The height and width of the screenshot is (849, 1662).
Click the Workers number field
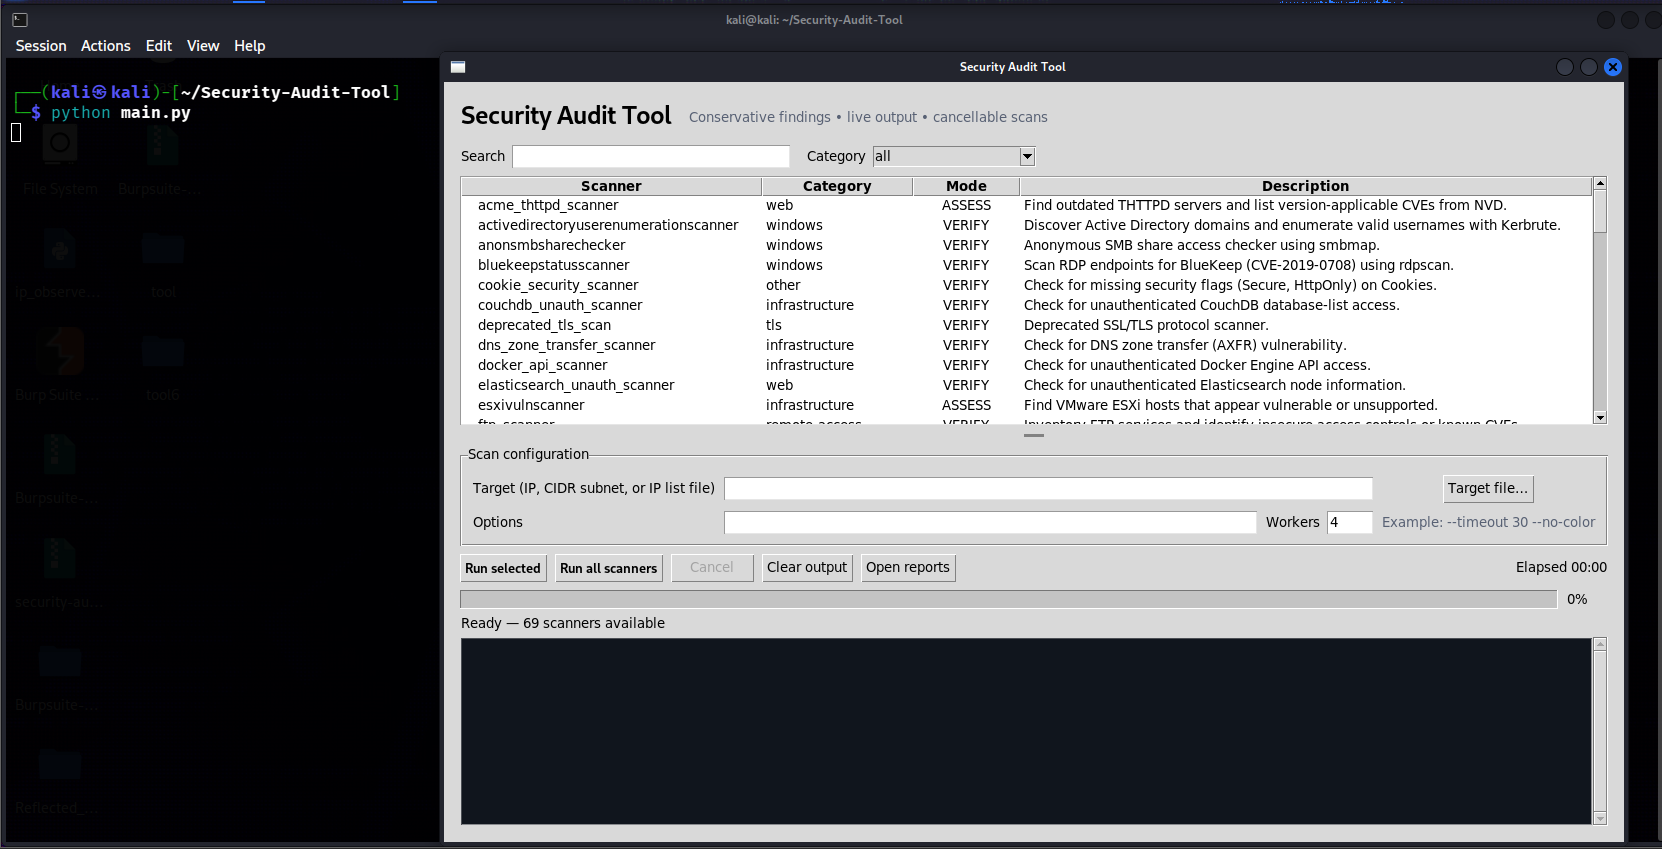click(1350, 522)
